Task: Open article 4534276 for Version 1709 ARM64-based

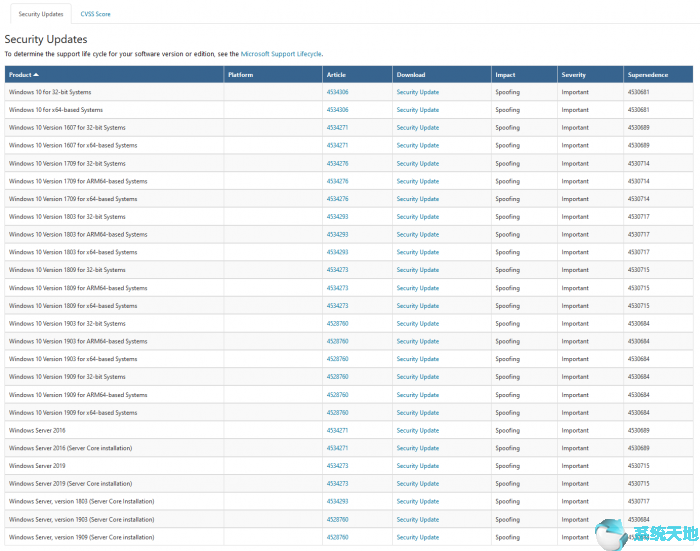Action: [337, 181]
